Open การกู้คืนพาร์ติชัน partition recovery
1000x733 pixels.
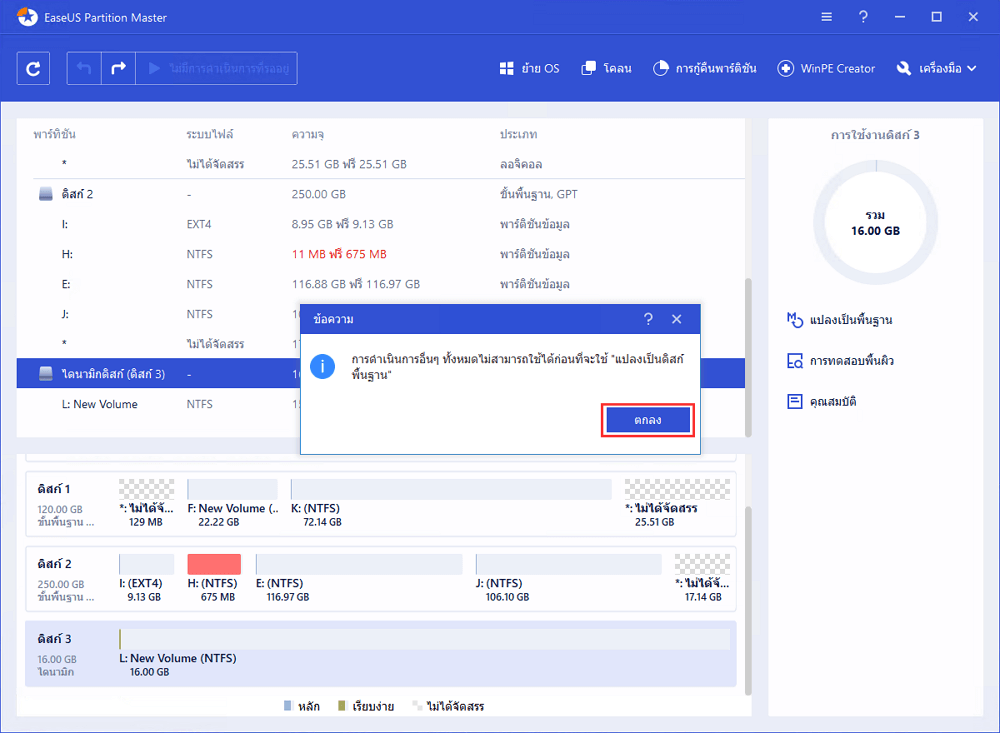click(705, 68)
